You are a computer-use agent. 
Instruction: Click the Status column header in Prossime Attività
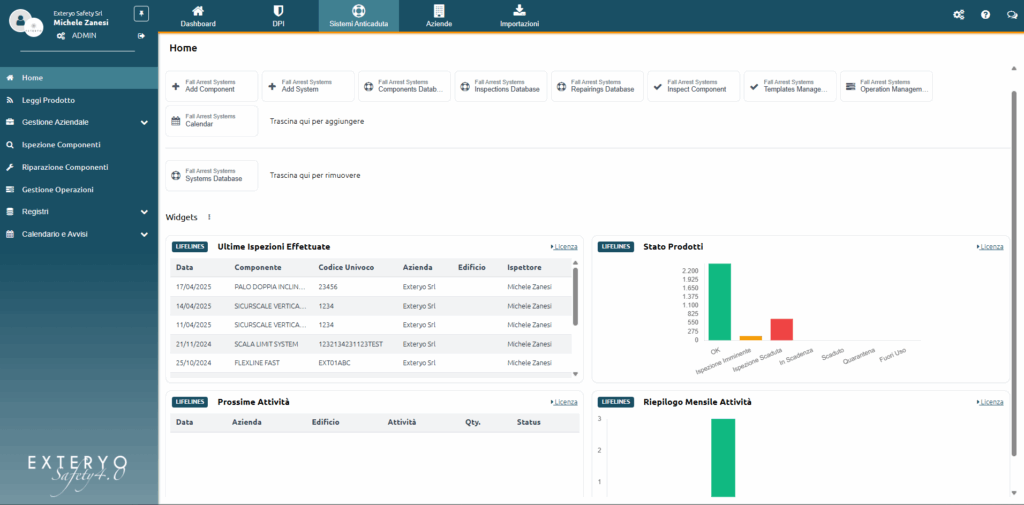coord(528,423)
